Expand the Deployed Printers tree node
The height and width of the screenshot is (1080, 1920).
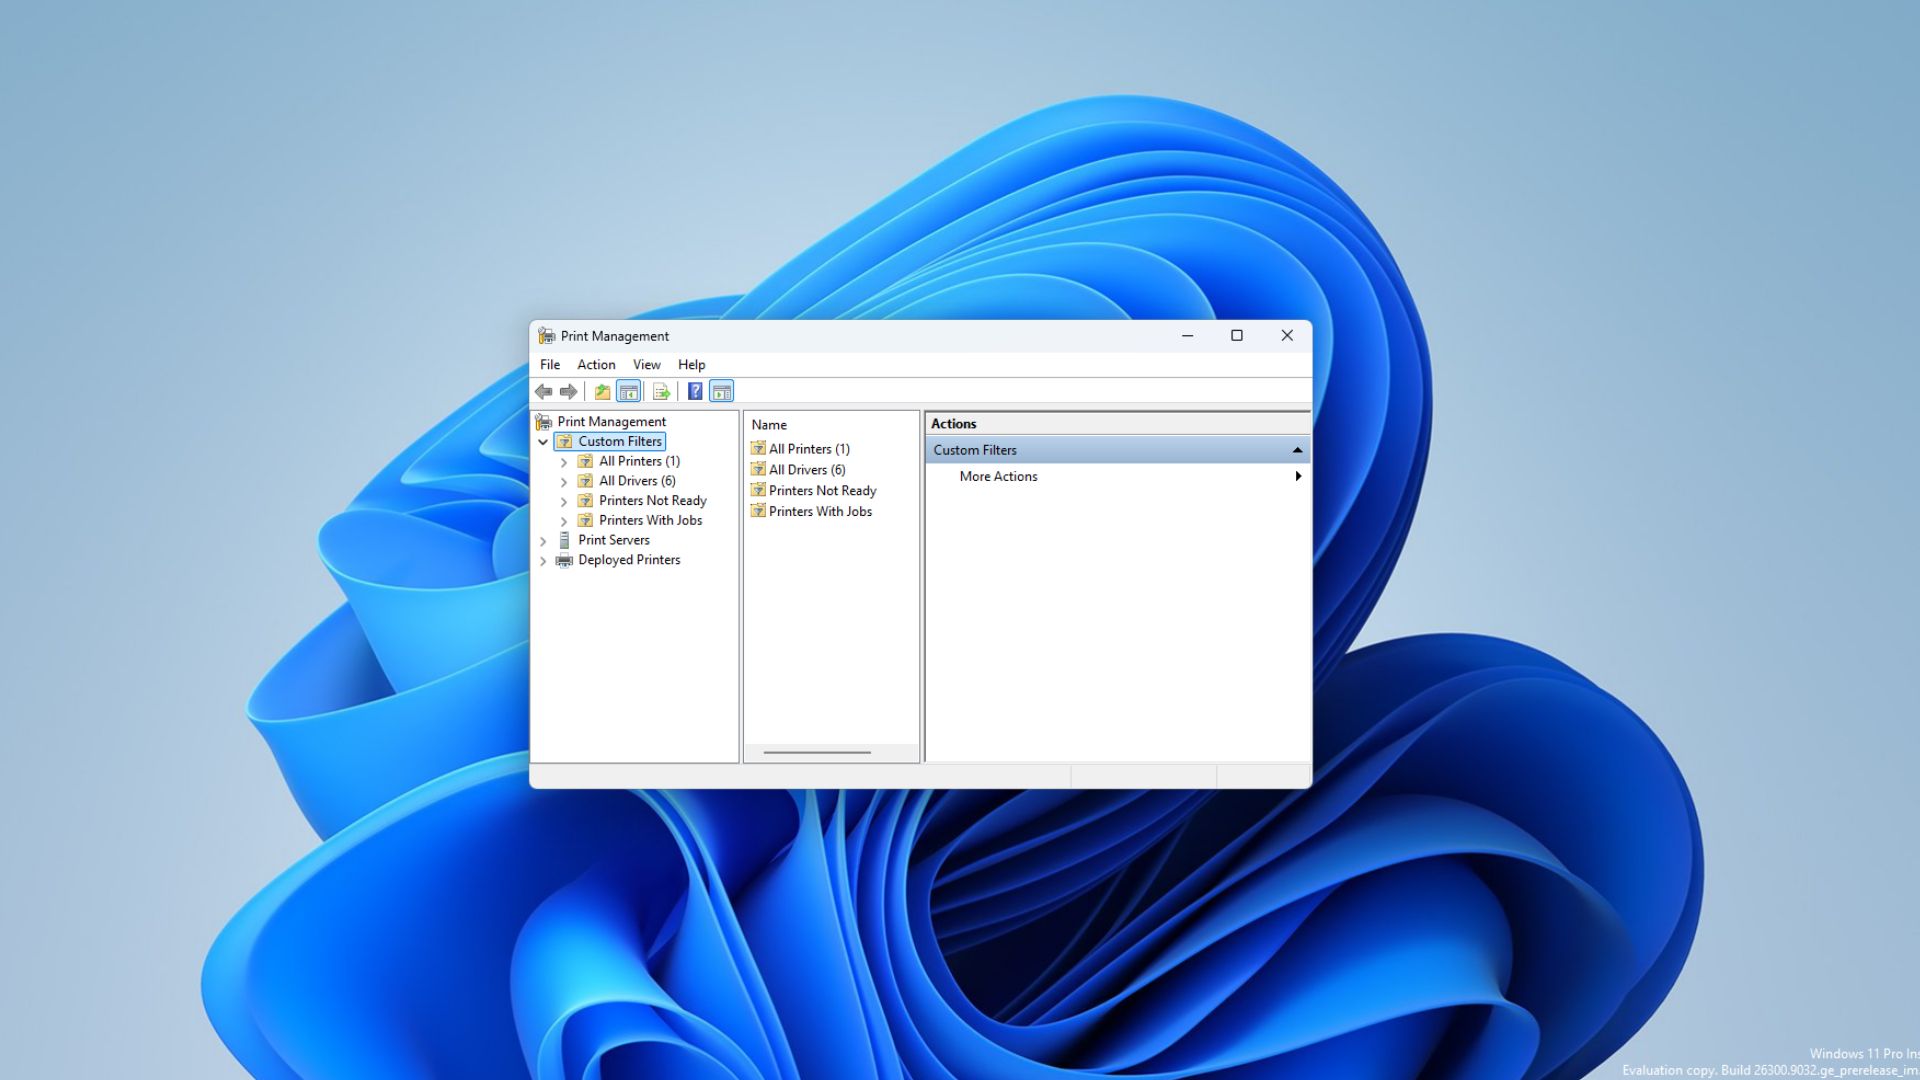coord(543,561)
